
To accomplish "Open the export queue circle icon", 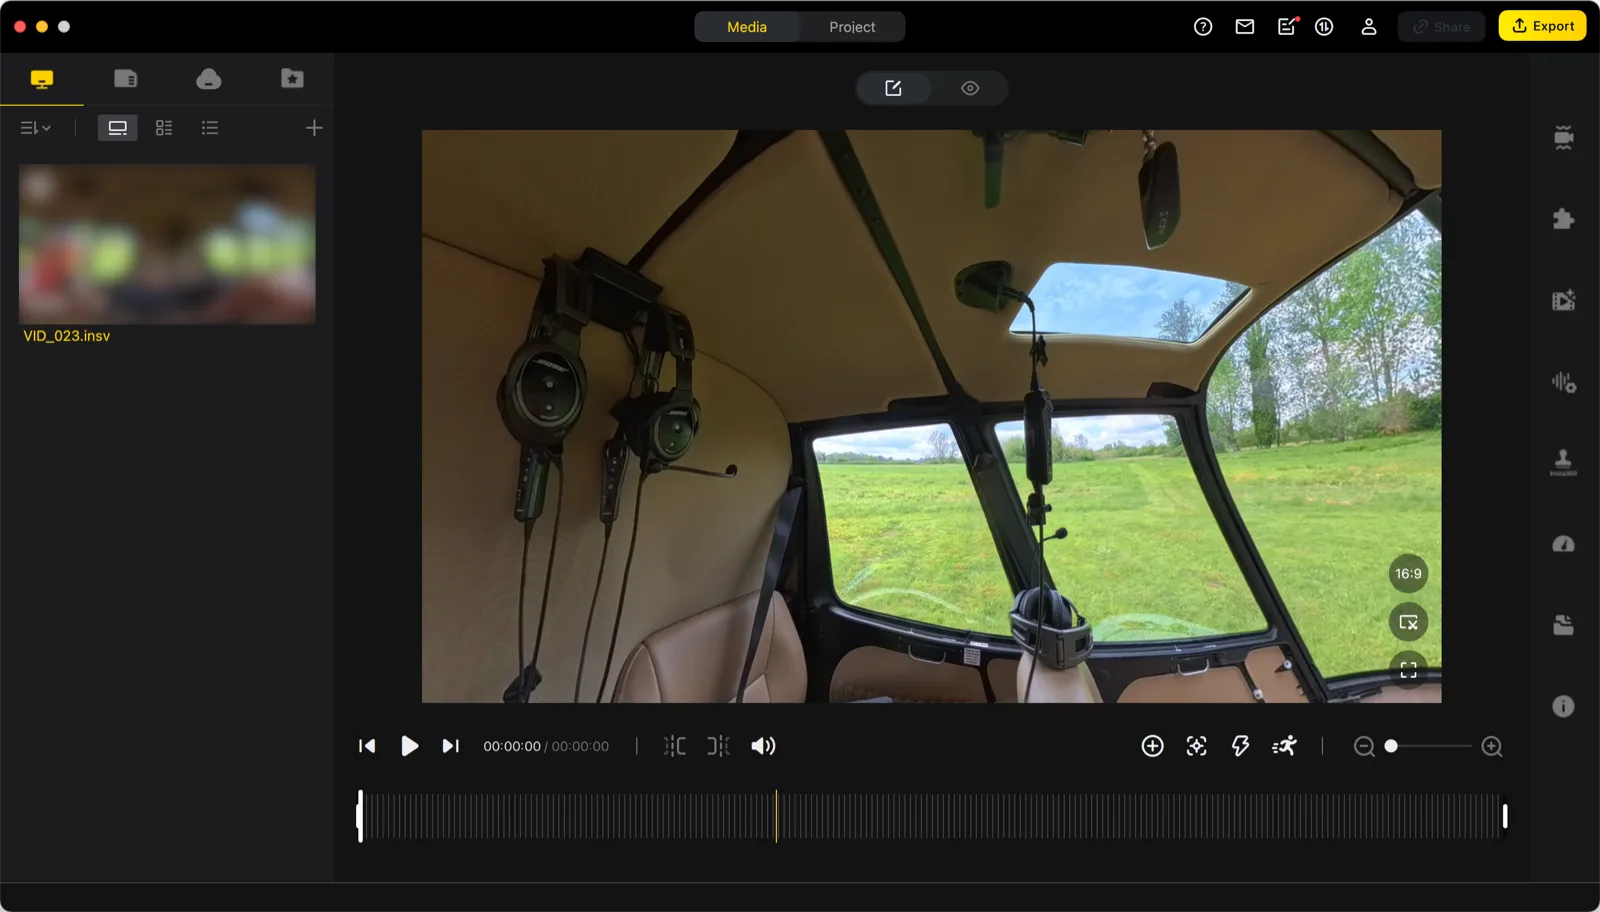I will tap(1324, 27).
